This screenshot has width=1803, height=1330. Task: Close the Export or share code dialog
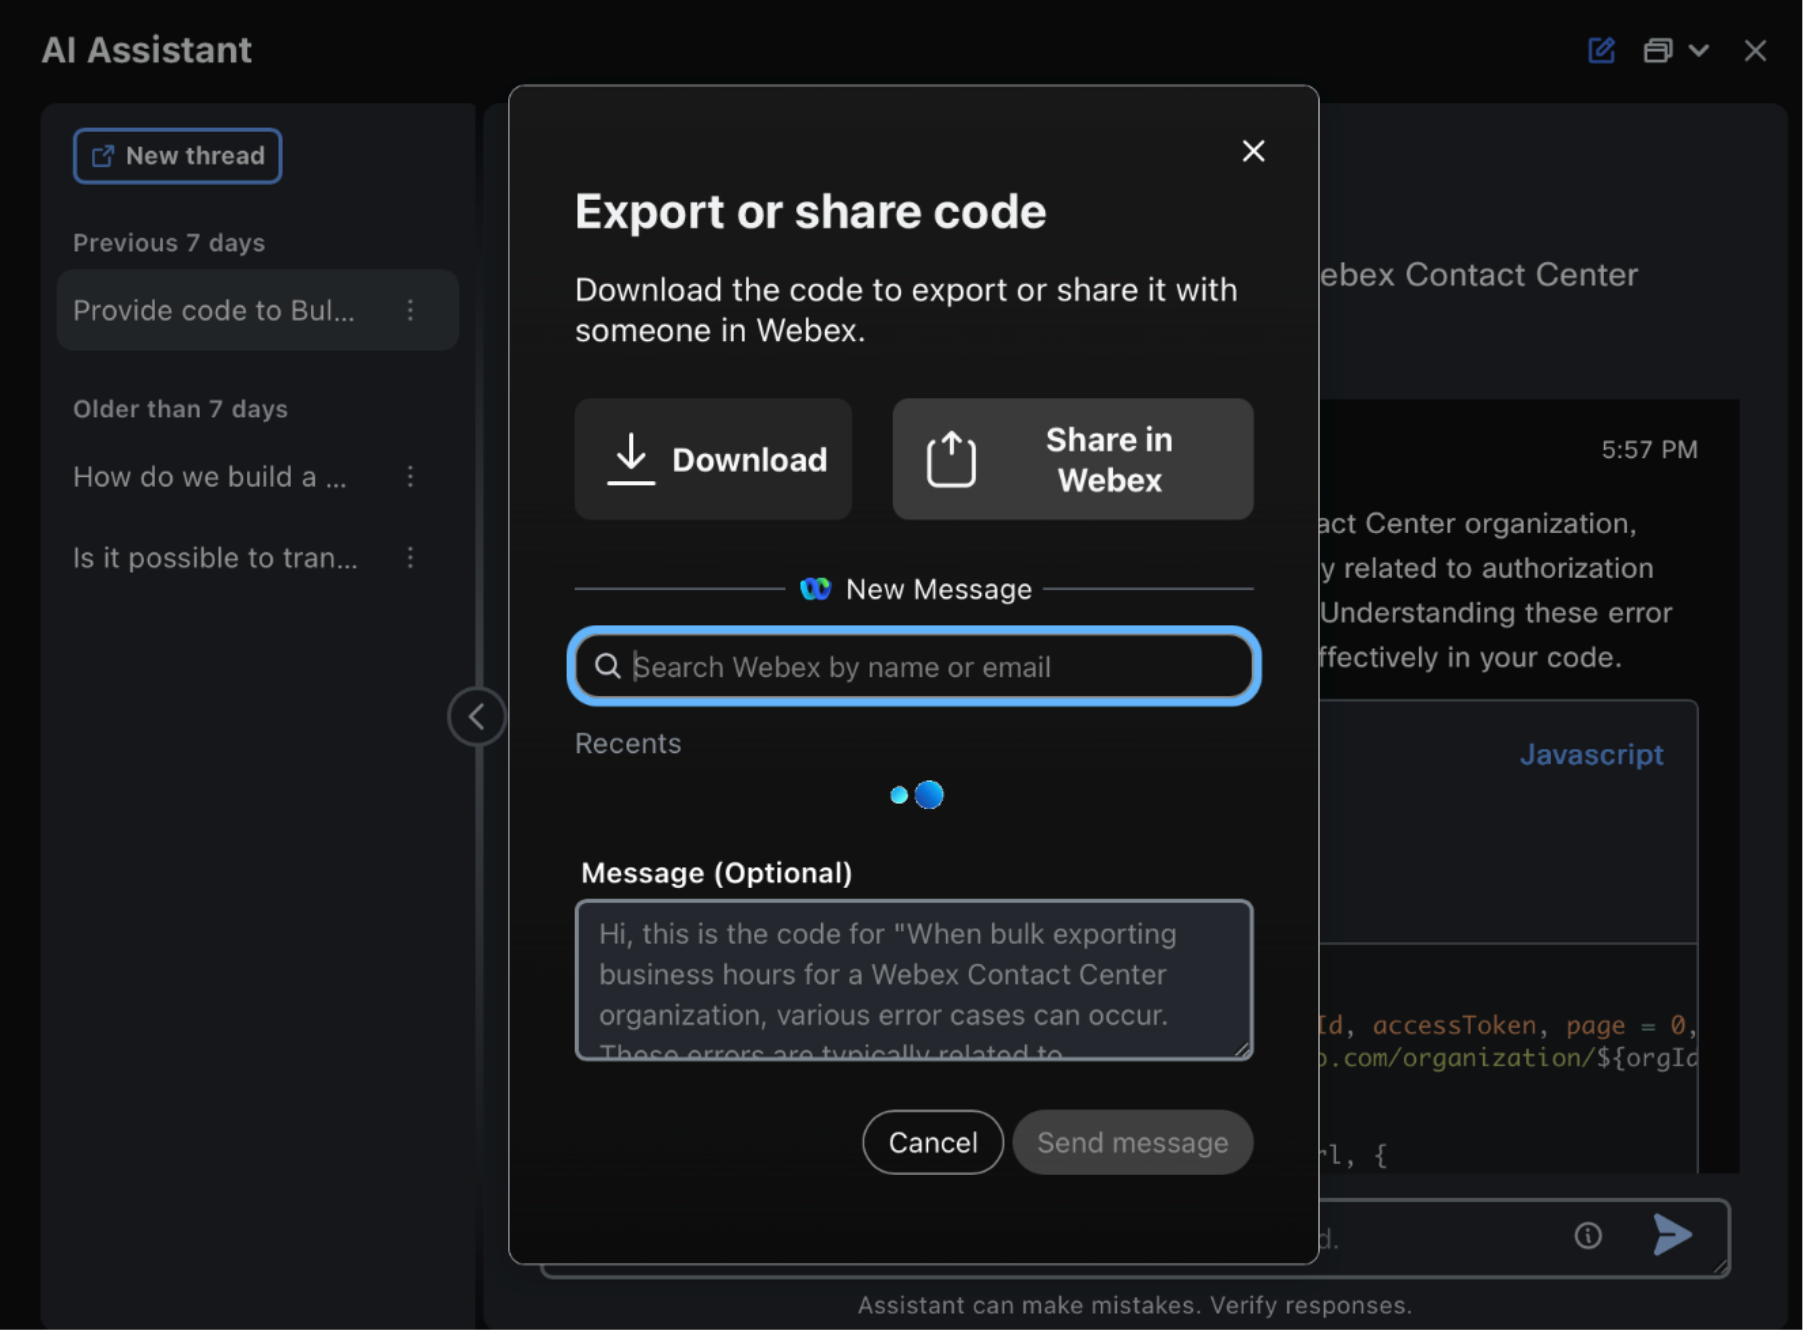coord(1253,151)
